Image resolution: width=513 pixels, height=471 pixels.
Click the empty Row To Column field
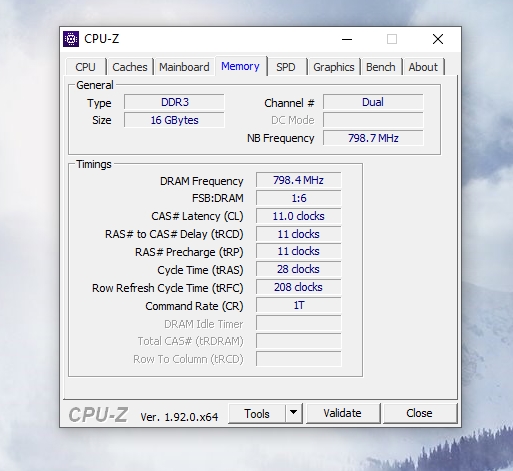(x=299, y=359)
